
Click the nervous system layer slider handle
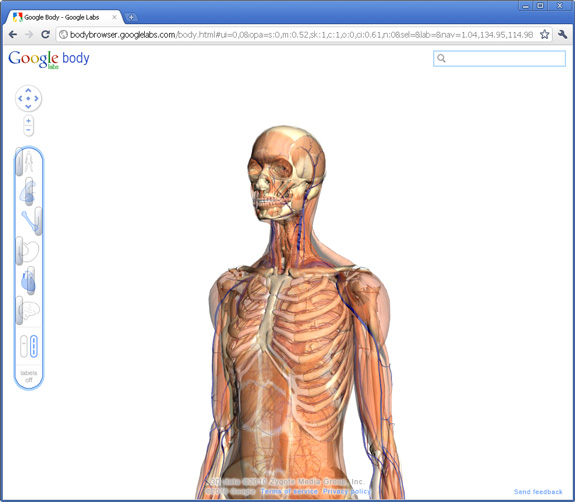tap(19, 310)
